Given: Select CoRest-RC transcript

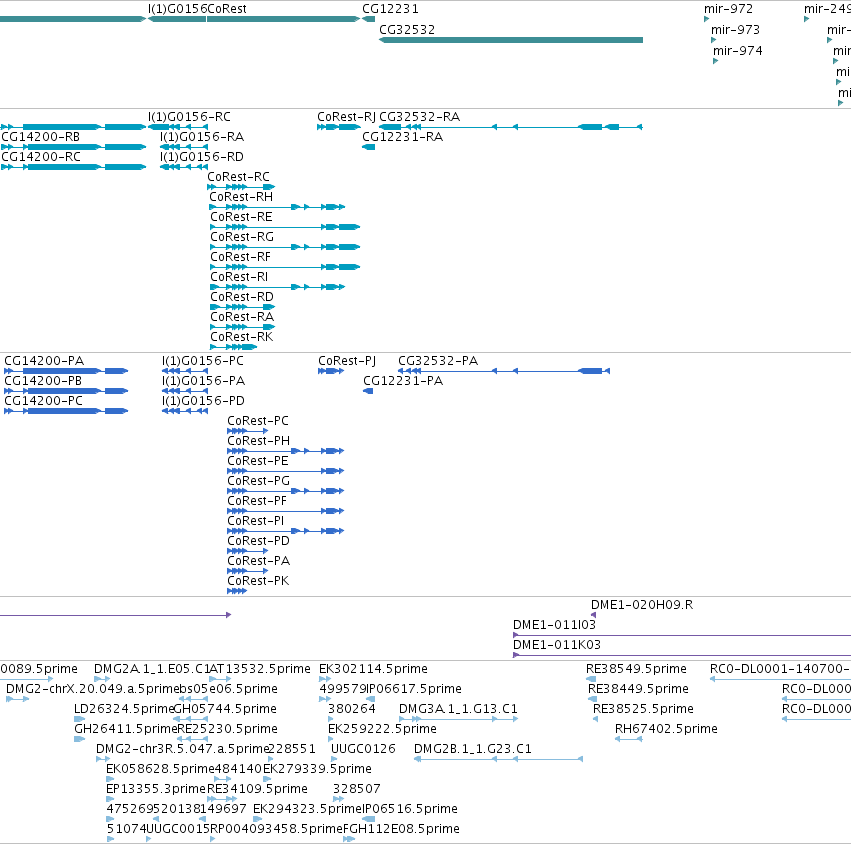Looking at the screenshot, I should click(241, 187).
